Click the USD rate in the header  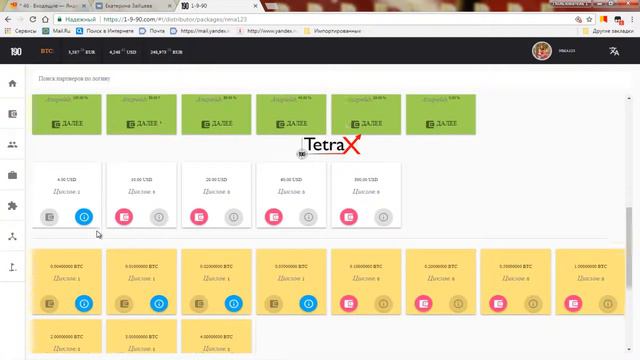(122, 52)
